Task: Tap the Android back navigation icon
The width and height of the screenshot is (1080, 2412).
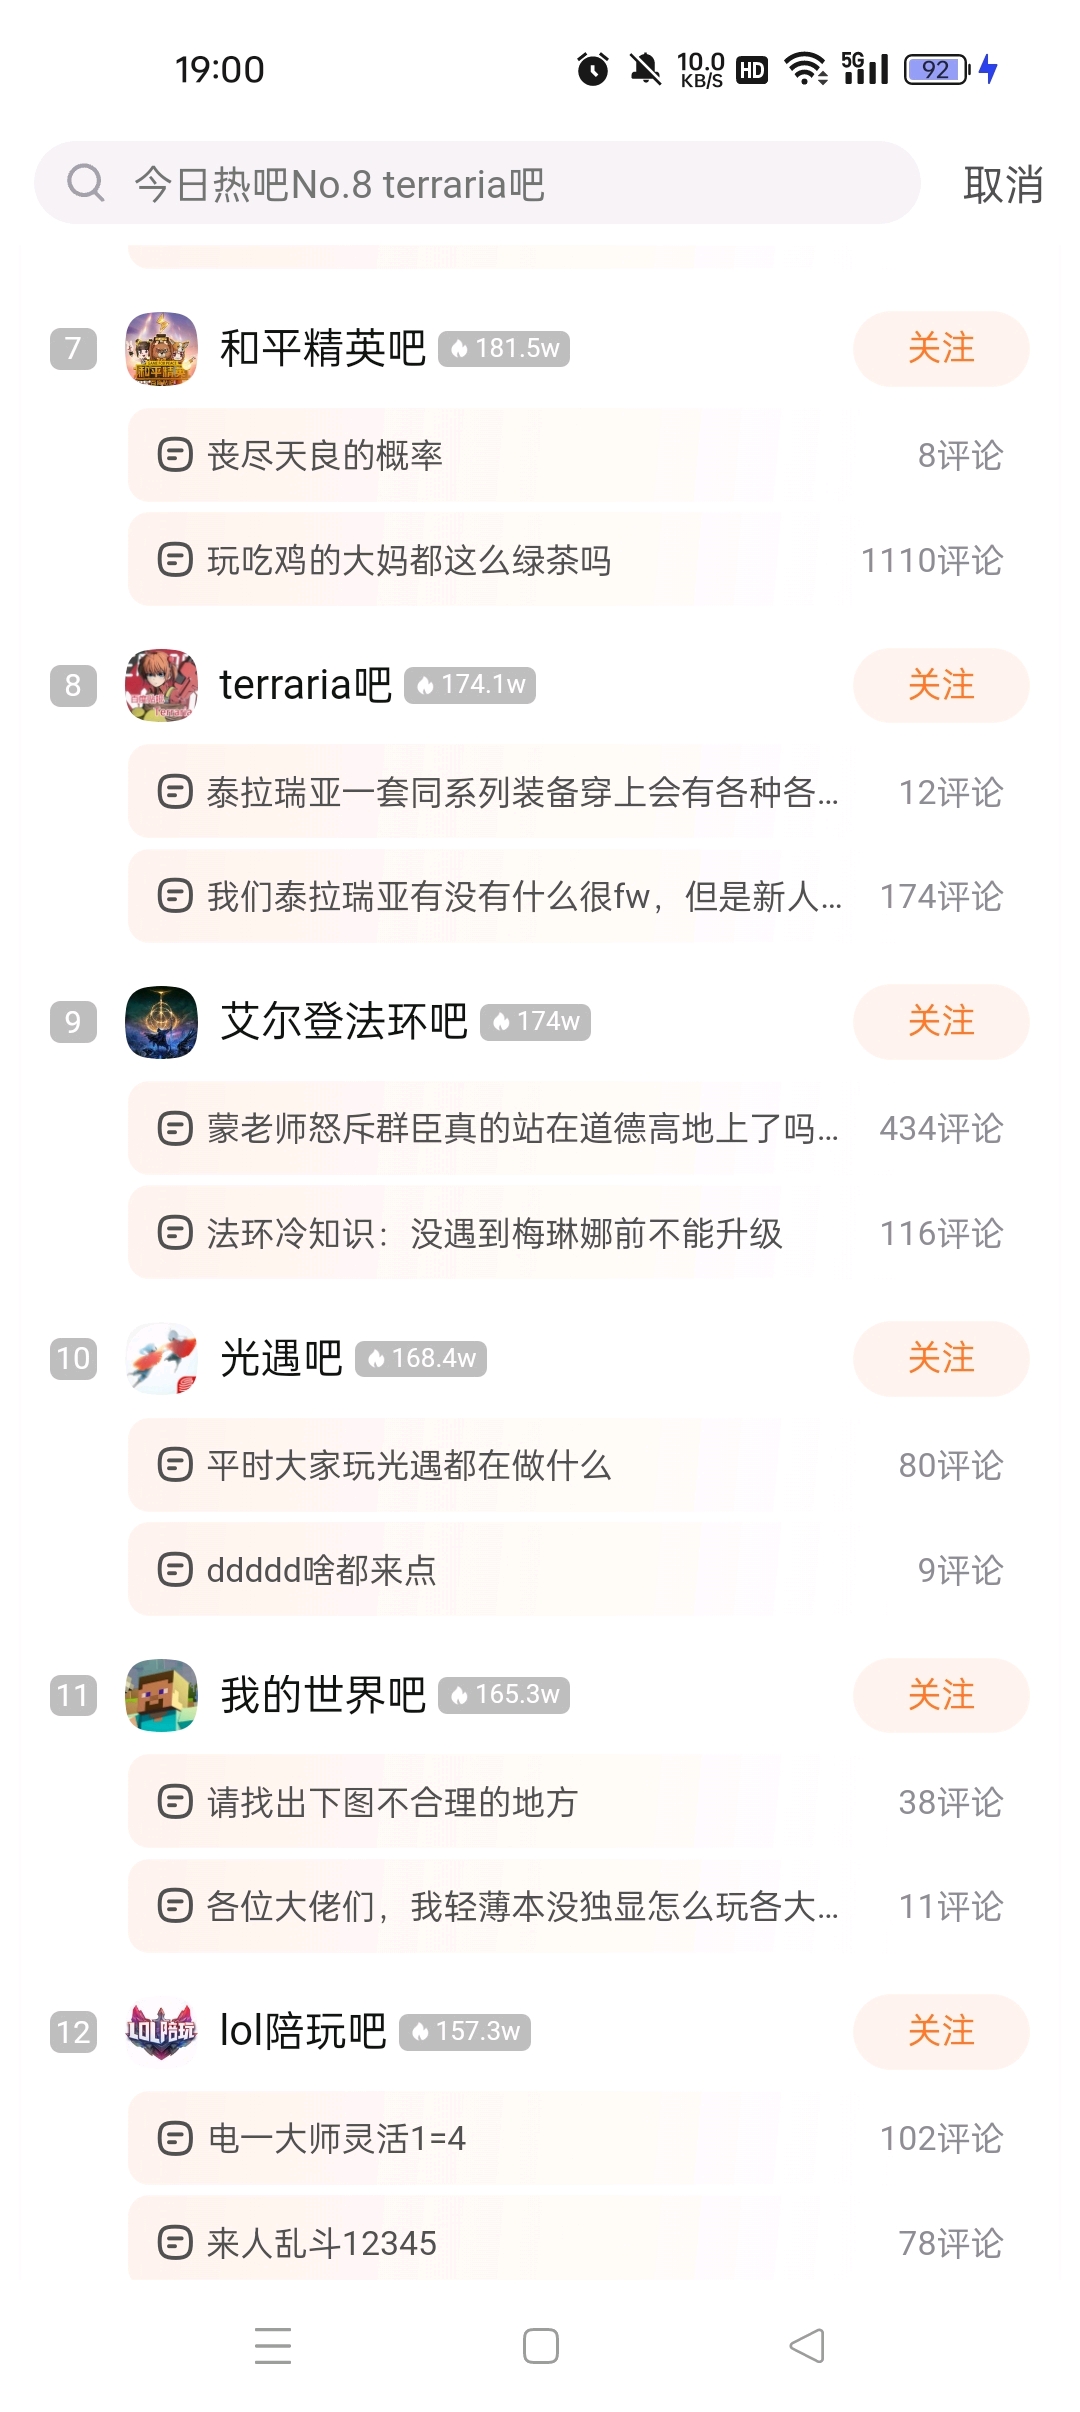Action: tap(807, 2345)
